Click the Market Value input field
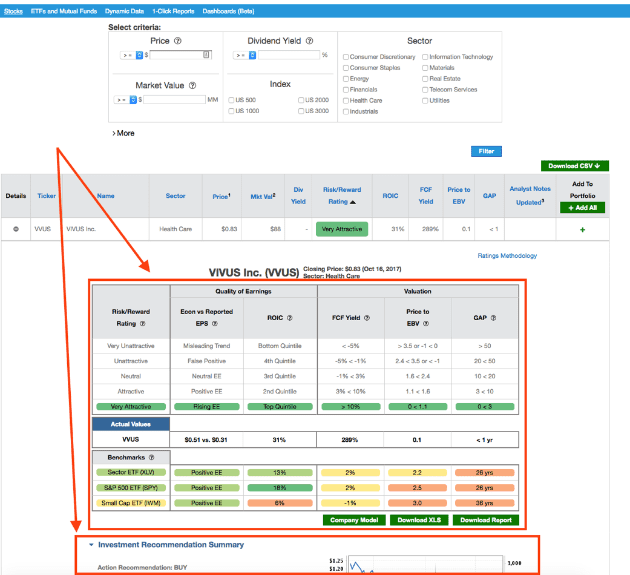Viewport: 630px width, 575px height. 174,100
